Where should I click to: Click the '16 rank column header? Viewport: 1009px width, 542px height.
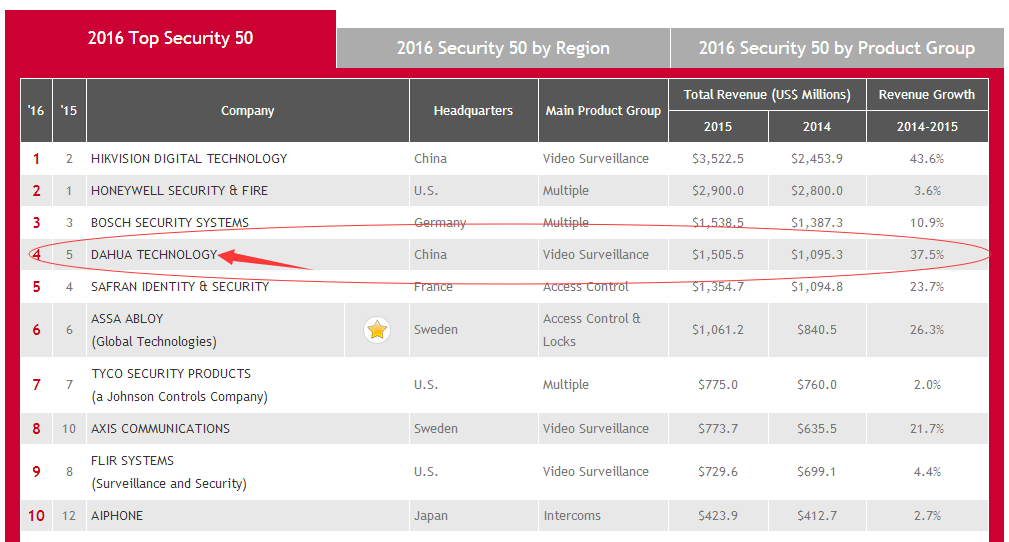coord(36,111)
